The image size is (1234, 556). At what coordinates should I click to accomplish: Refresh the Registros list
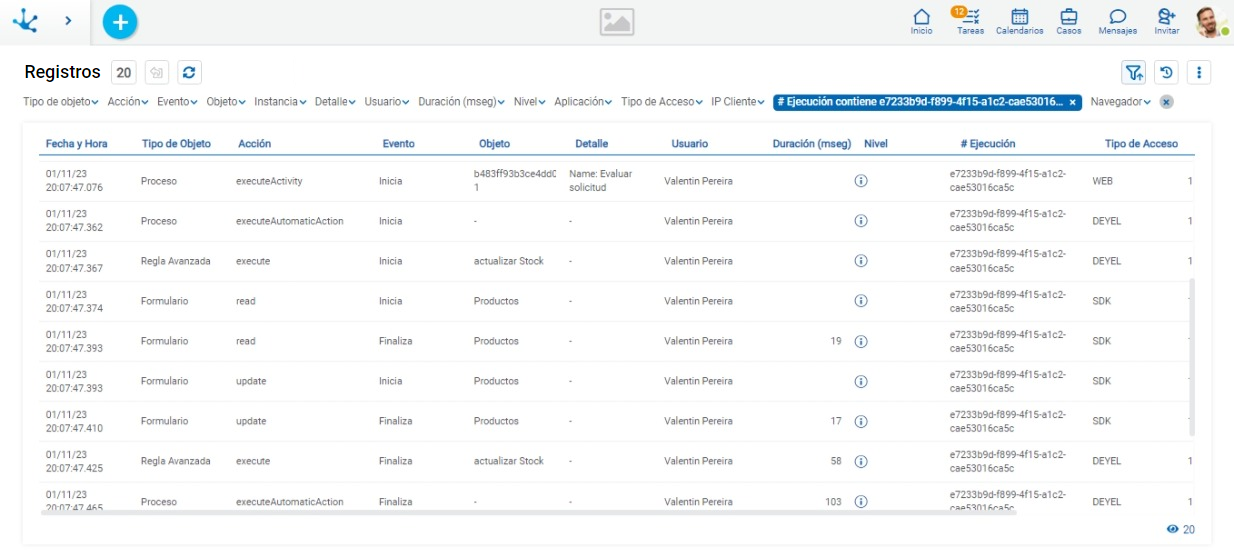pos(190,72)
